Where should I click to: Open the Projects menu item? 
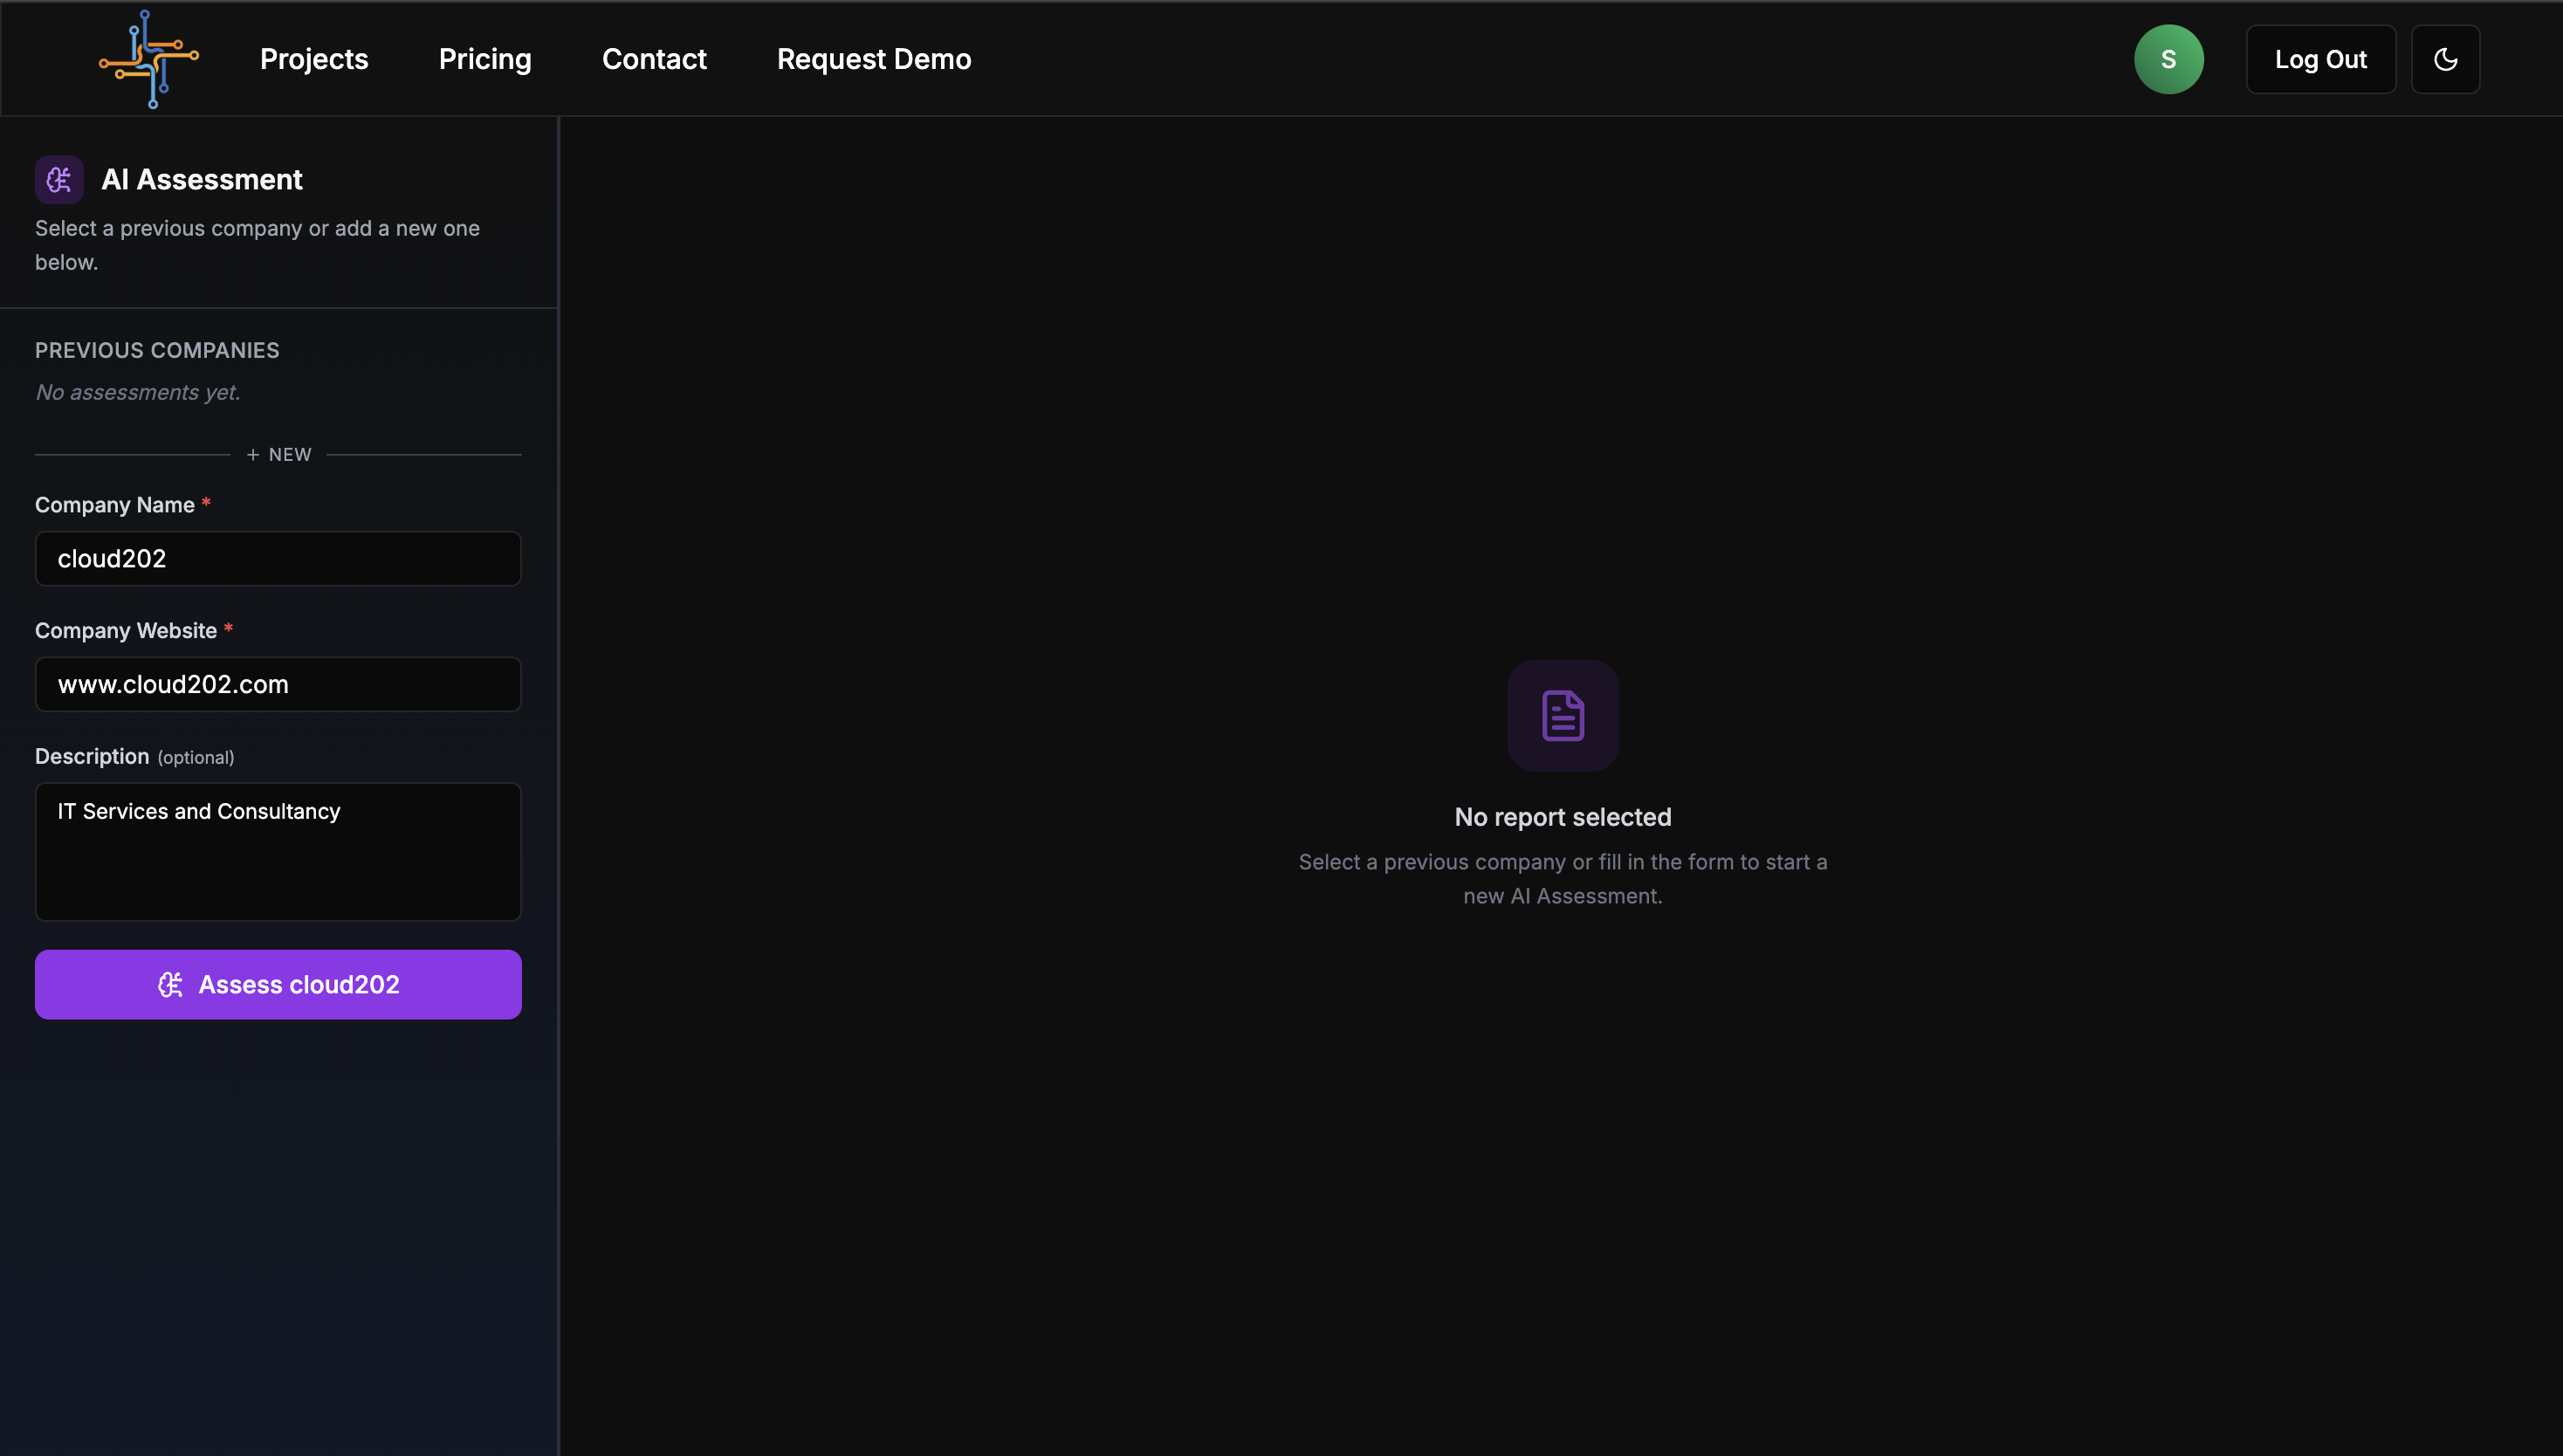coord(314,59)
